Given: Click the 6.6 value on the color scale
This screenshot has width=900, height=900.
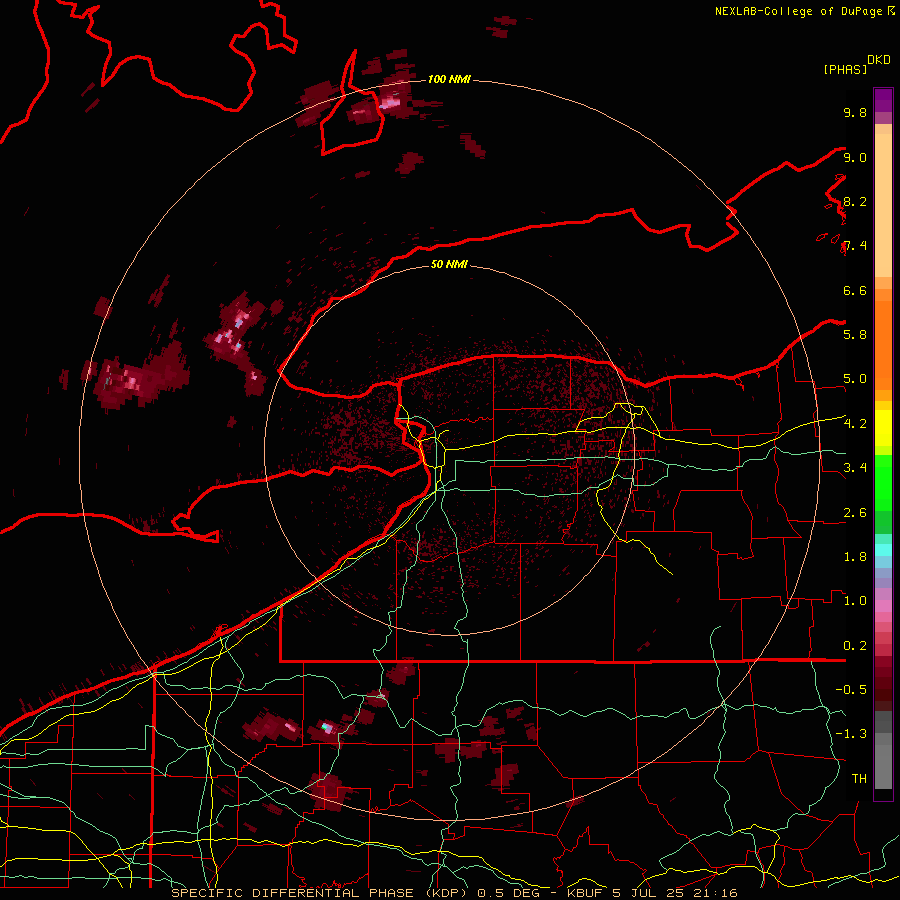Looking at the screenshot, I should point(855,290).
